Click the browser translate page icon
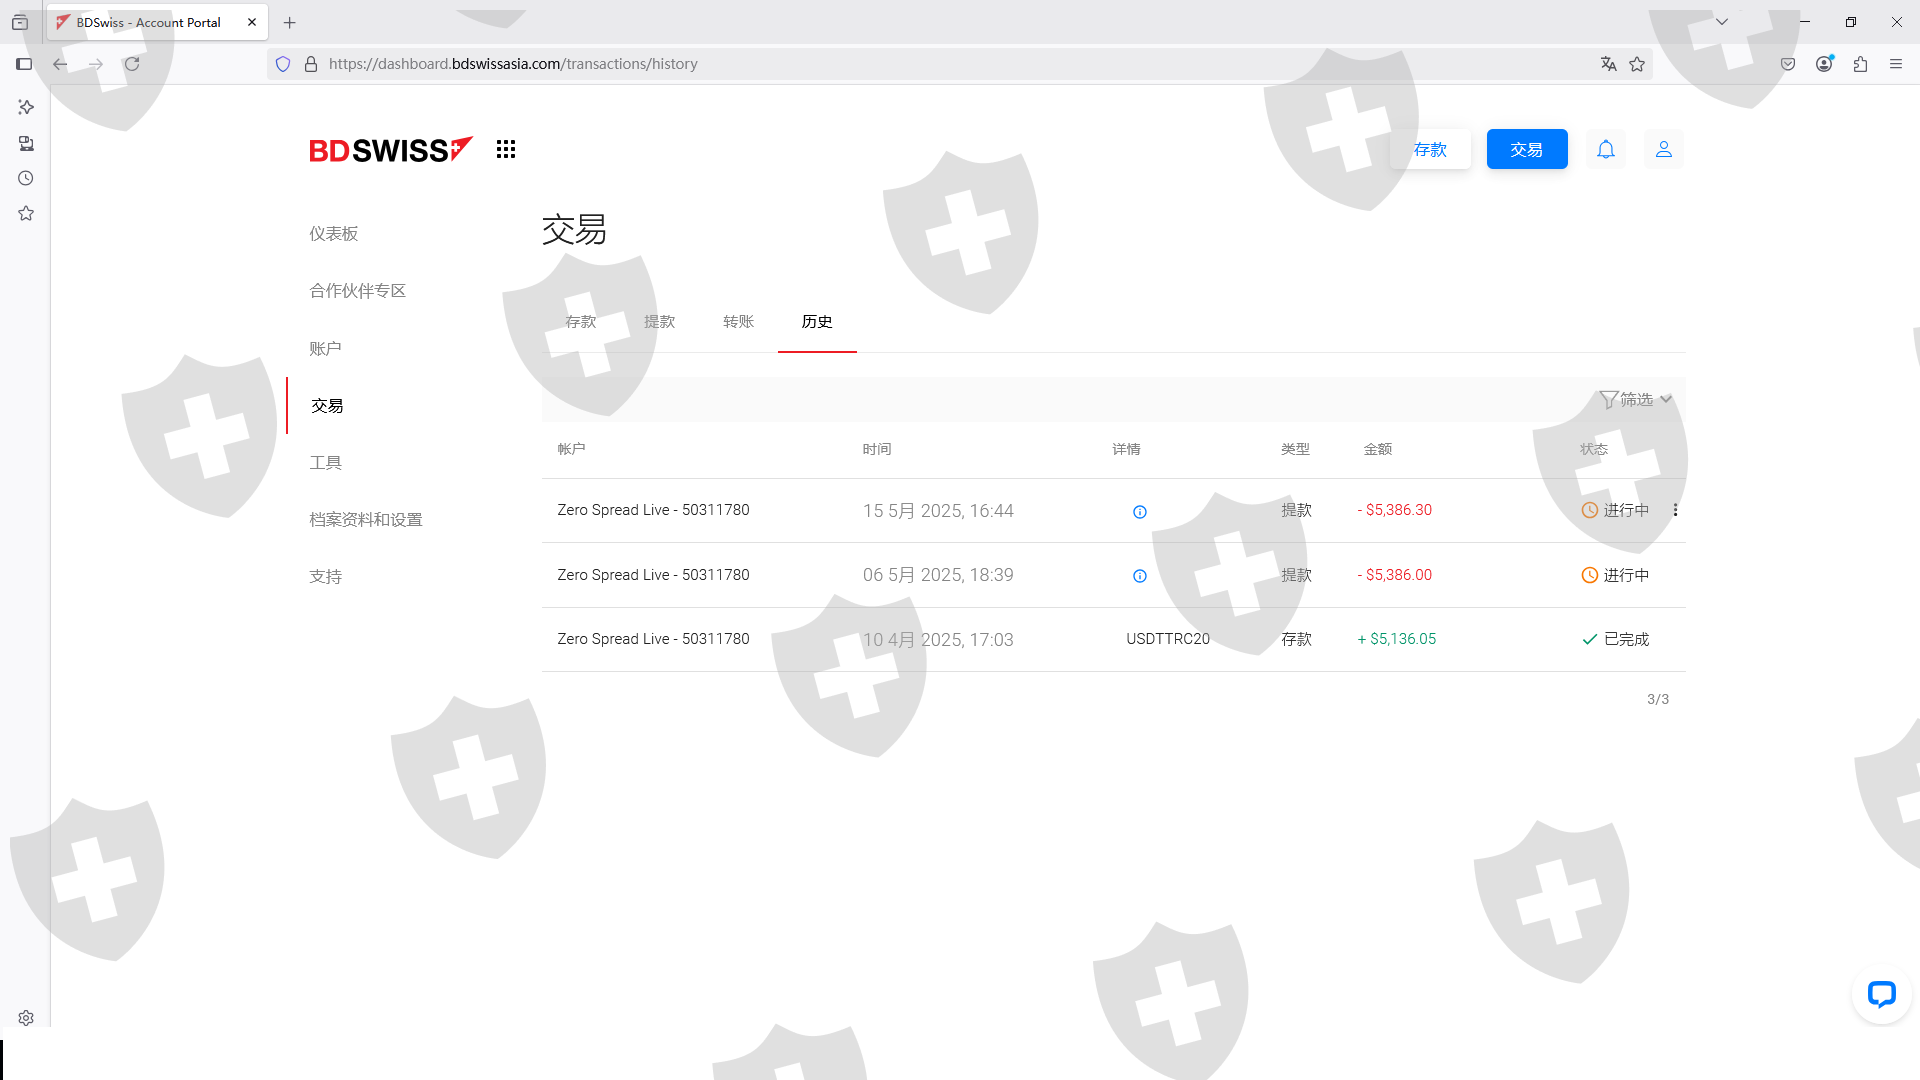Viewport: 1920px width, 1080px height. pos(1608,64)
